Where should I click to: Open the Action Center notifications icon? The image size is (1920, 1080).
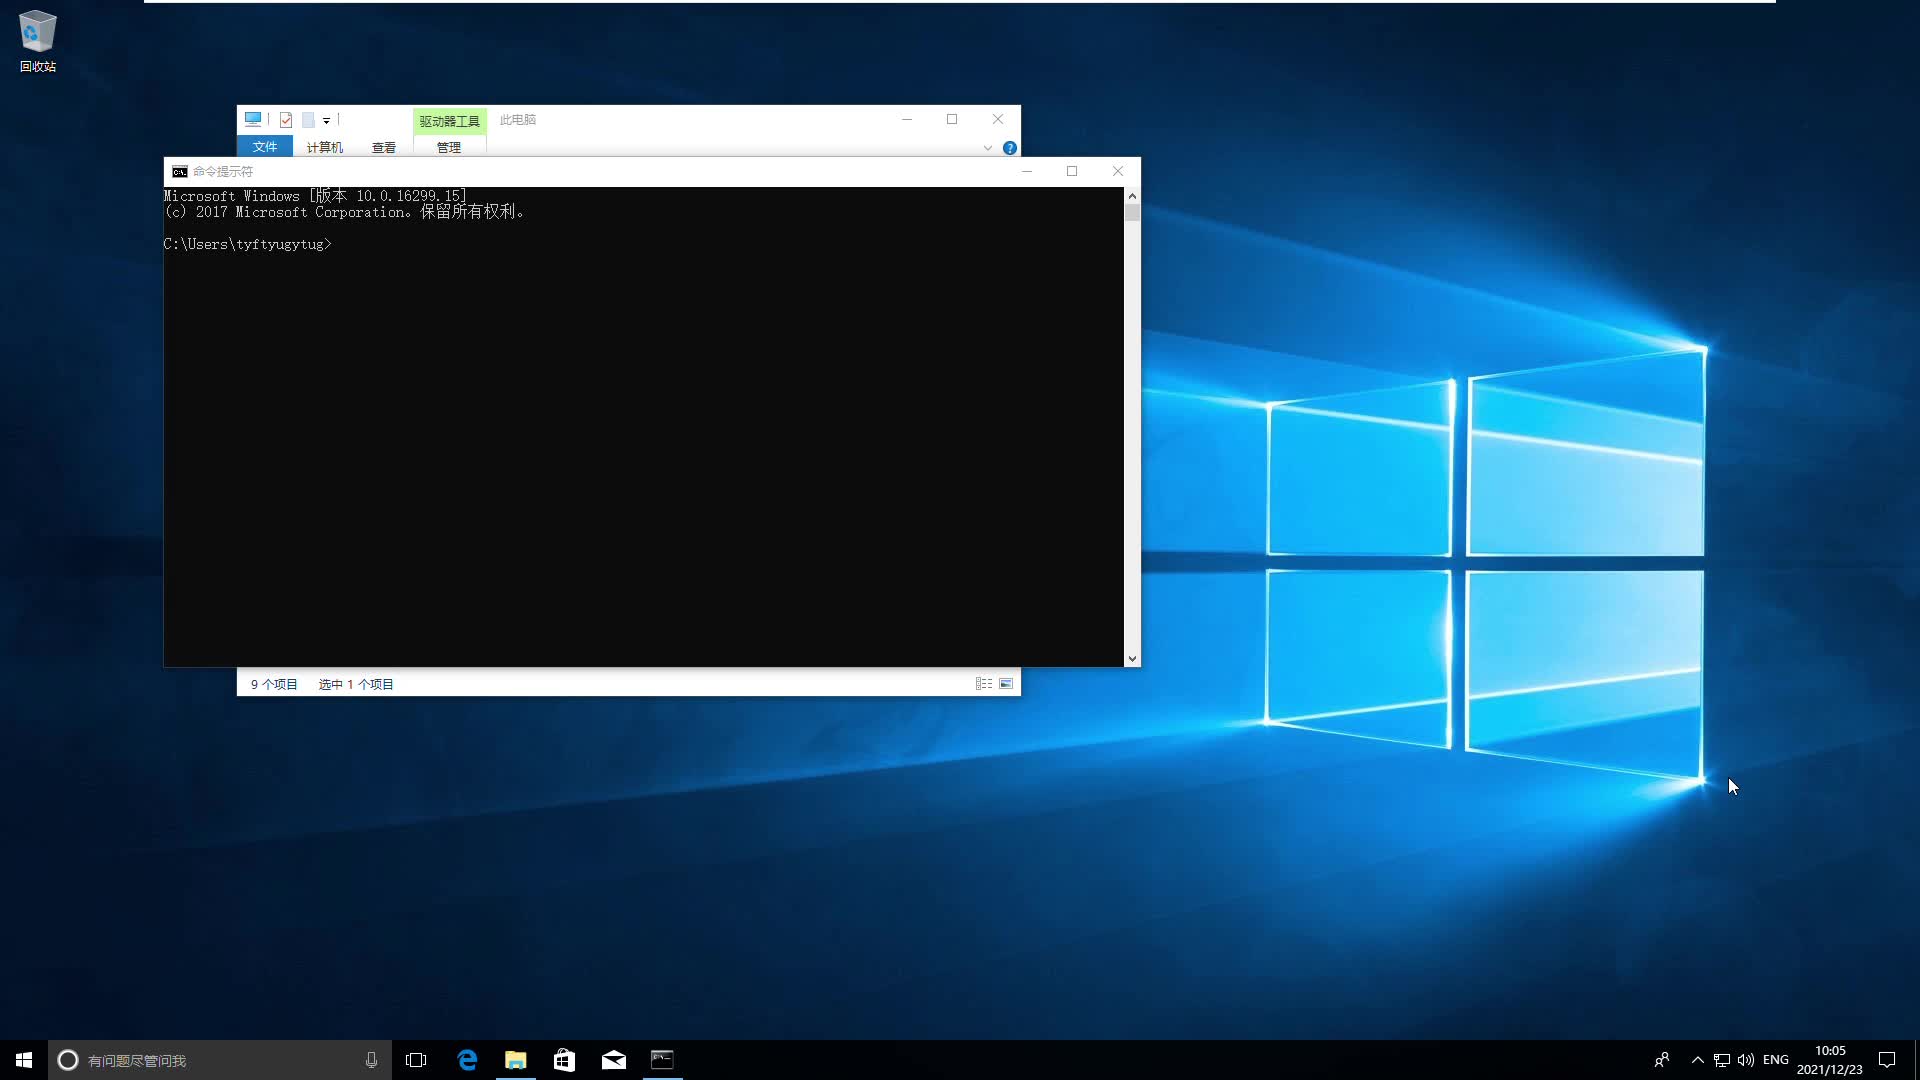[x=1887, y=1060]
